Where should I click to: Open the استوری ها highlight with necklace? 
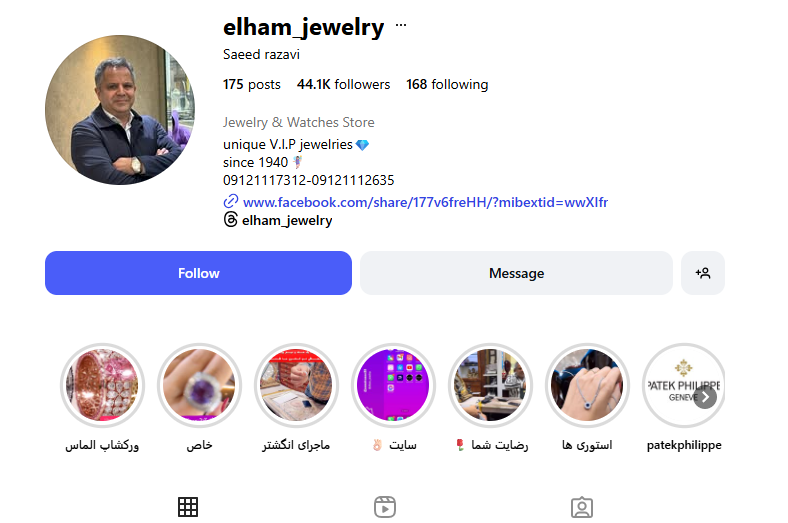click(x=587, y=385)
